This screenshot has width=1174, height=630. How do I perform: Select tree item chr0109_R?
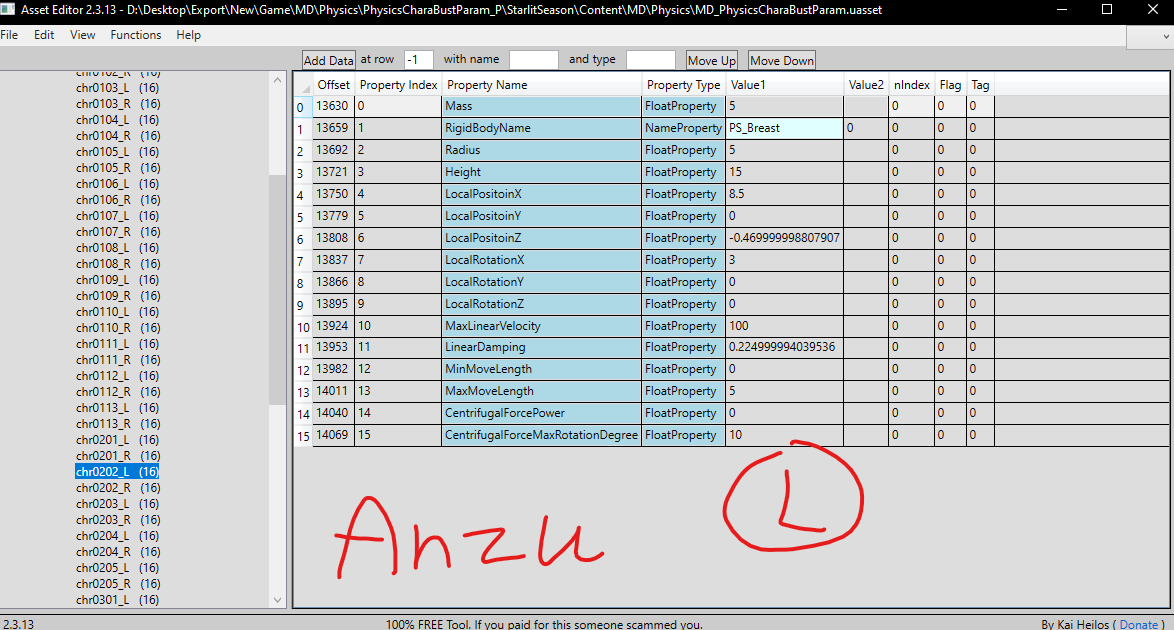(x=118, y=296)
